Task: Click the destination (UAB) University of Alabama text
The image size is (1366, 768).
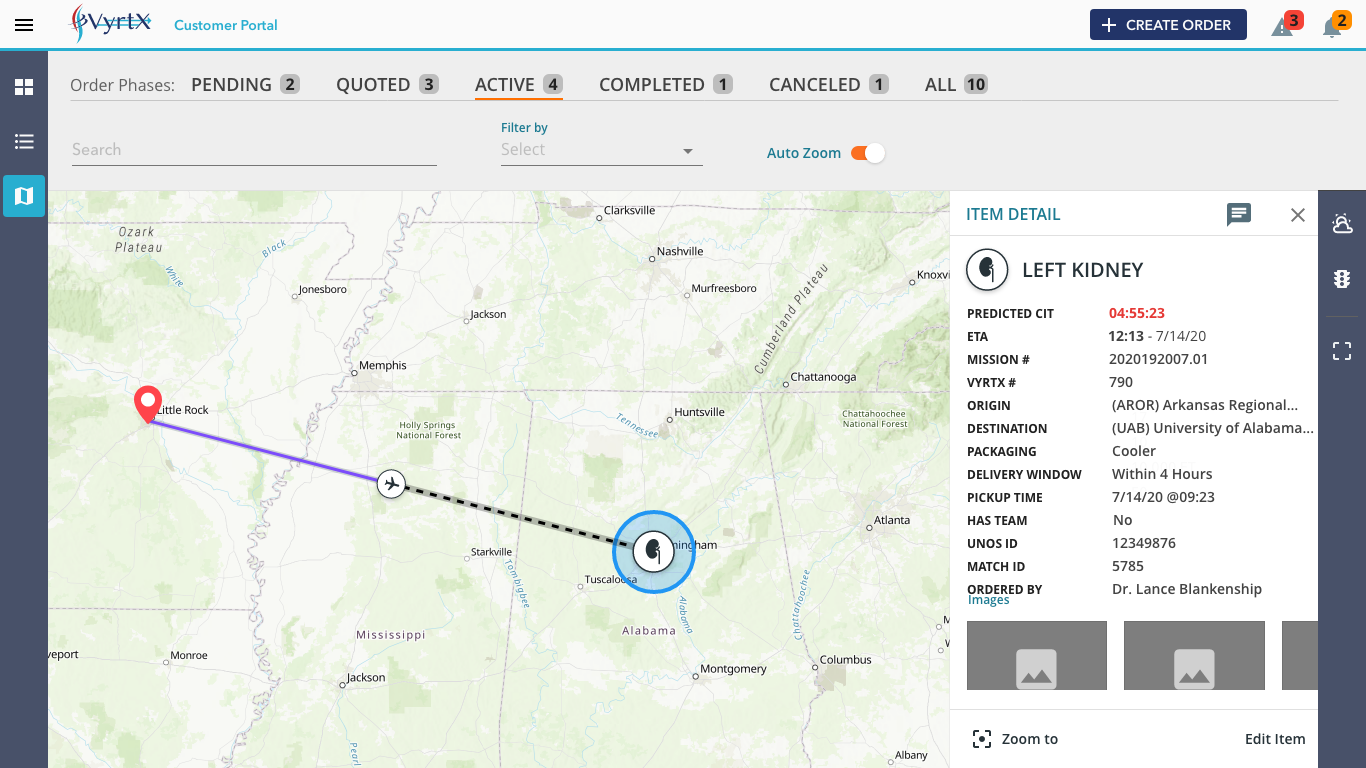Action: (1213, 428)
